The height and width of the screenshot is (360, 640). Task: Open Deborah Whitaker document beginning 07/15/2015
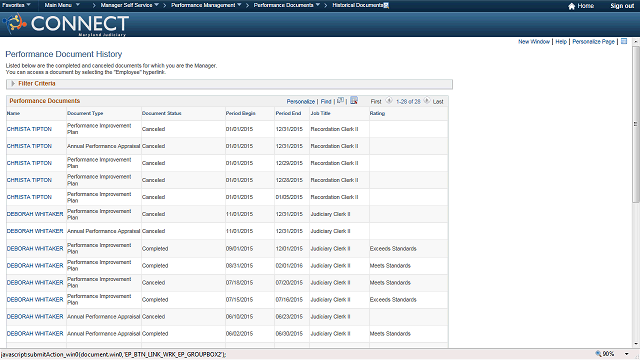pos(35,300)
